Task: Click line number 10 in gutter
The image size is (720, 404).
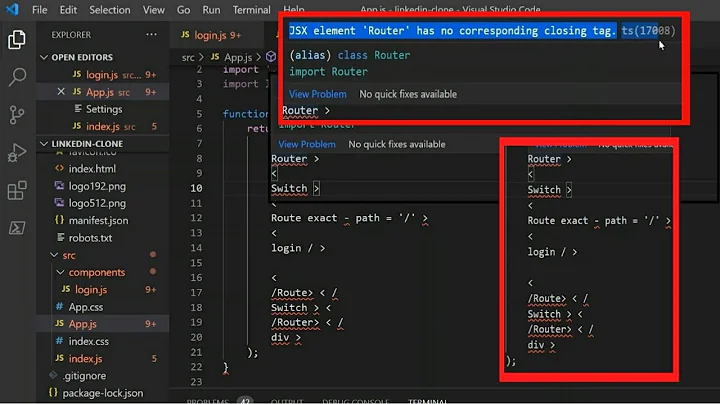Action: tap(197, 188)
